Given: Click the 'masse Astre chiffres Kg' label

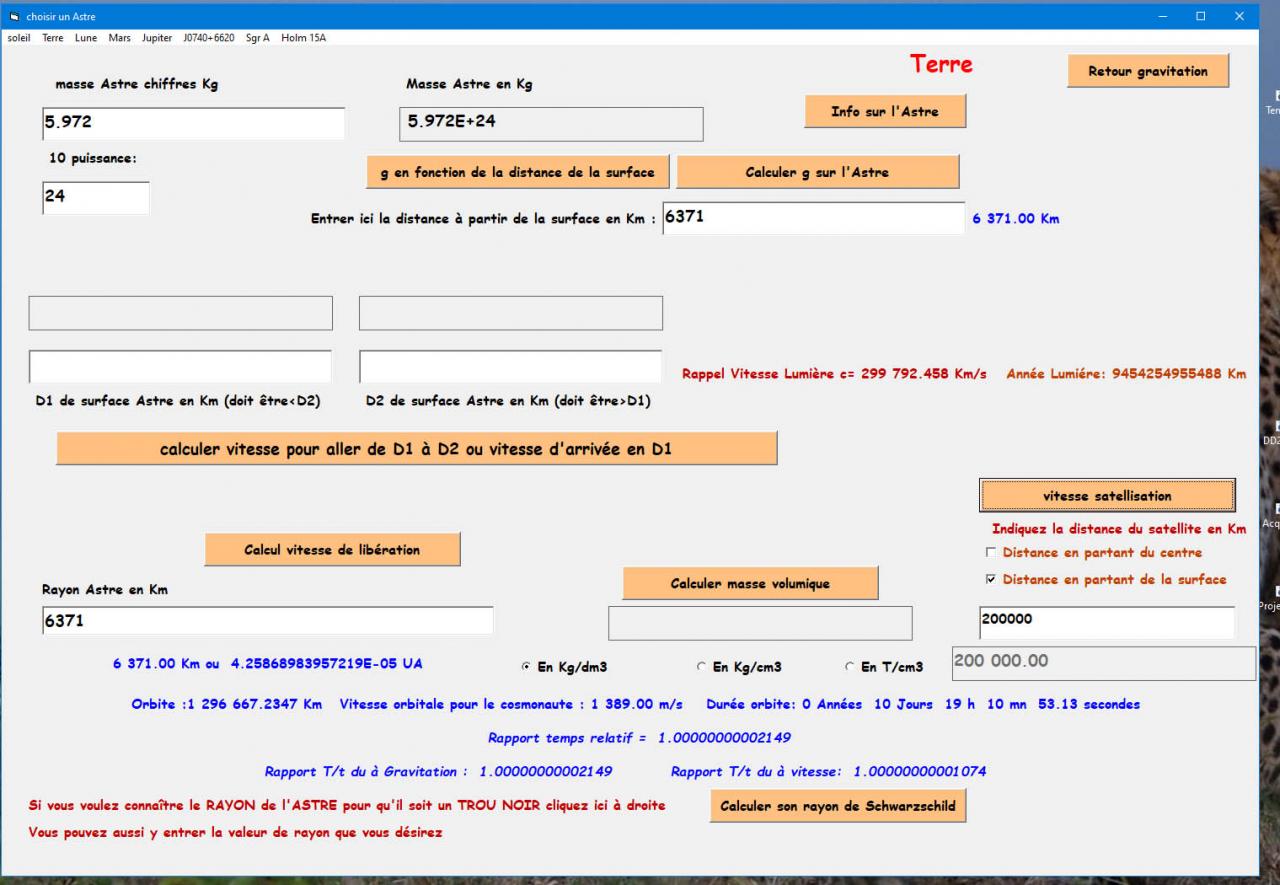Looking at the screenshot, I should point(136,84).
